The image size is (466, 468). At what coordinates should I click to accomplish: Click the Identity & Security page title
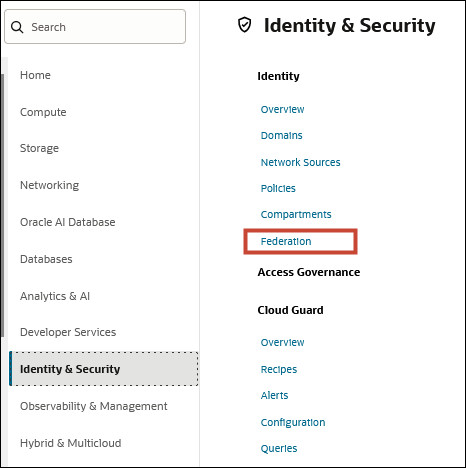click(x=349, y=25)
